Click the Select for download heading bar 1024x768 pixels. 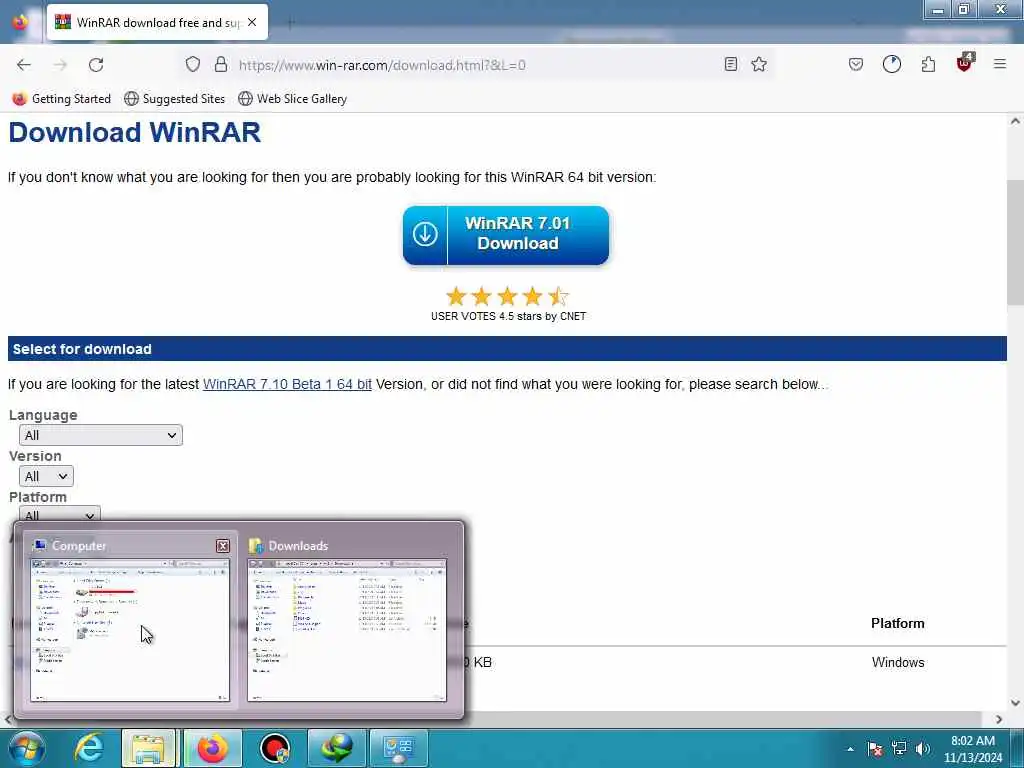(507, 349)
